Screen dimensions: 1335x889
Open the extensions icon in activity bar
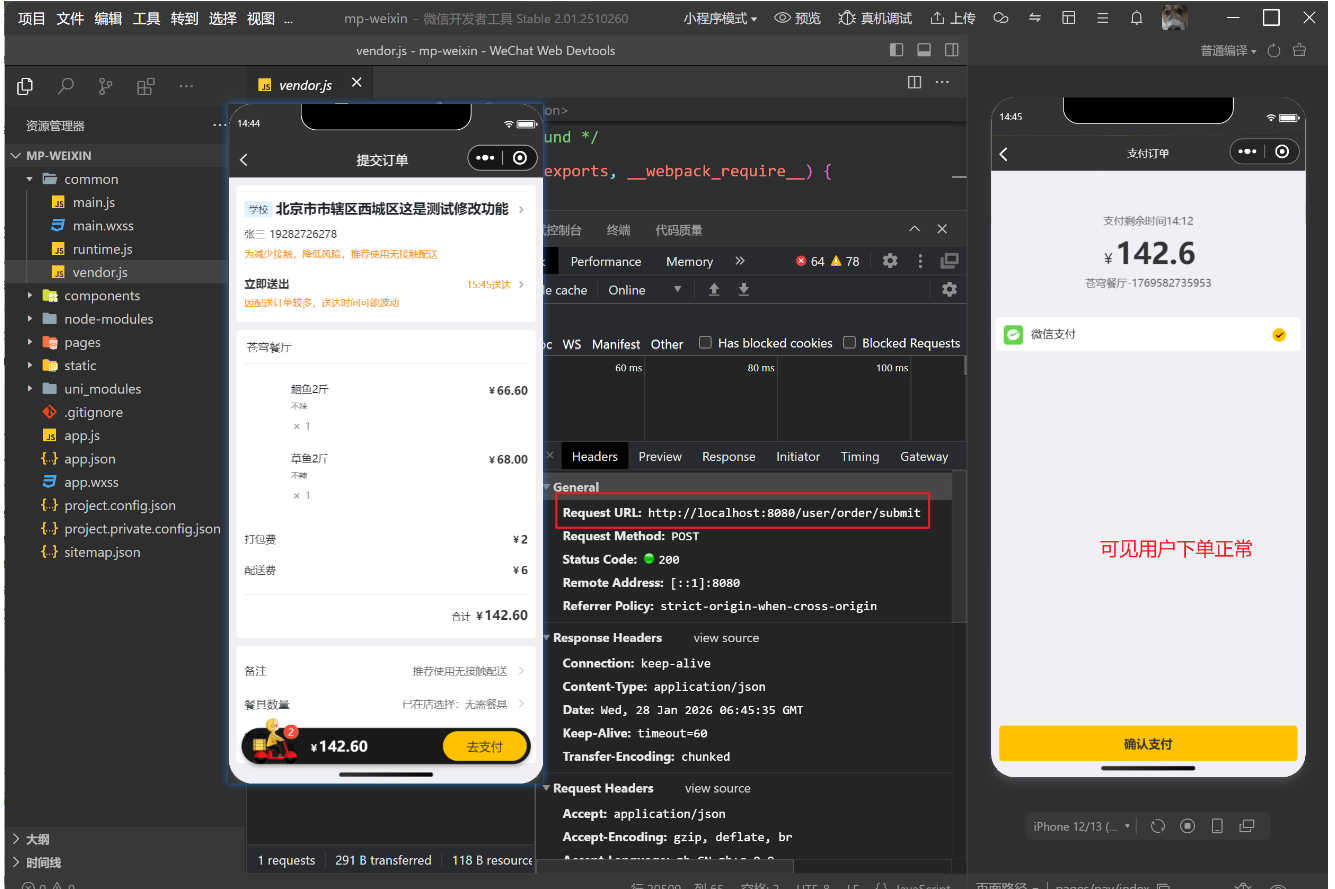[x=146, y=86]
